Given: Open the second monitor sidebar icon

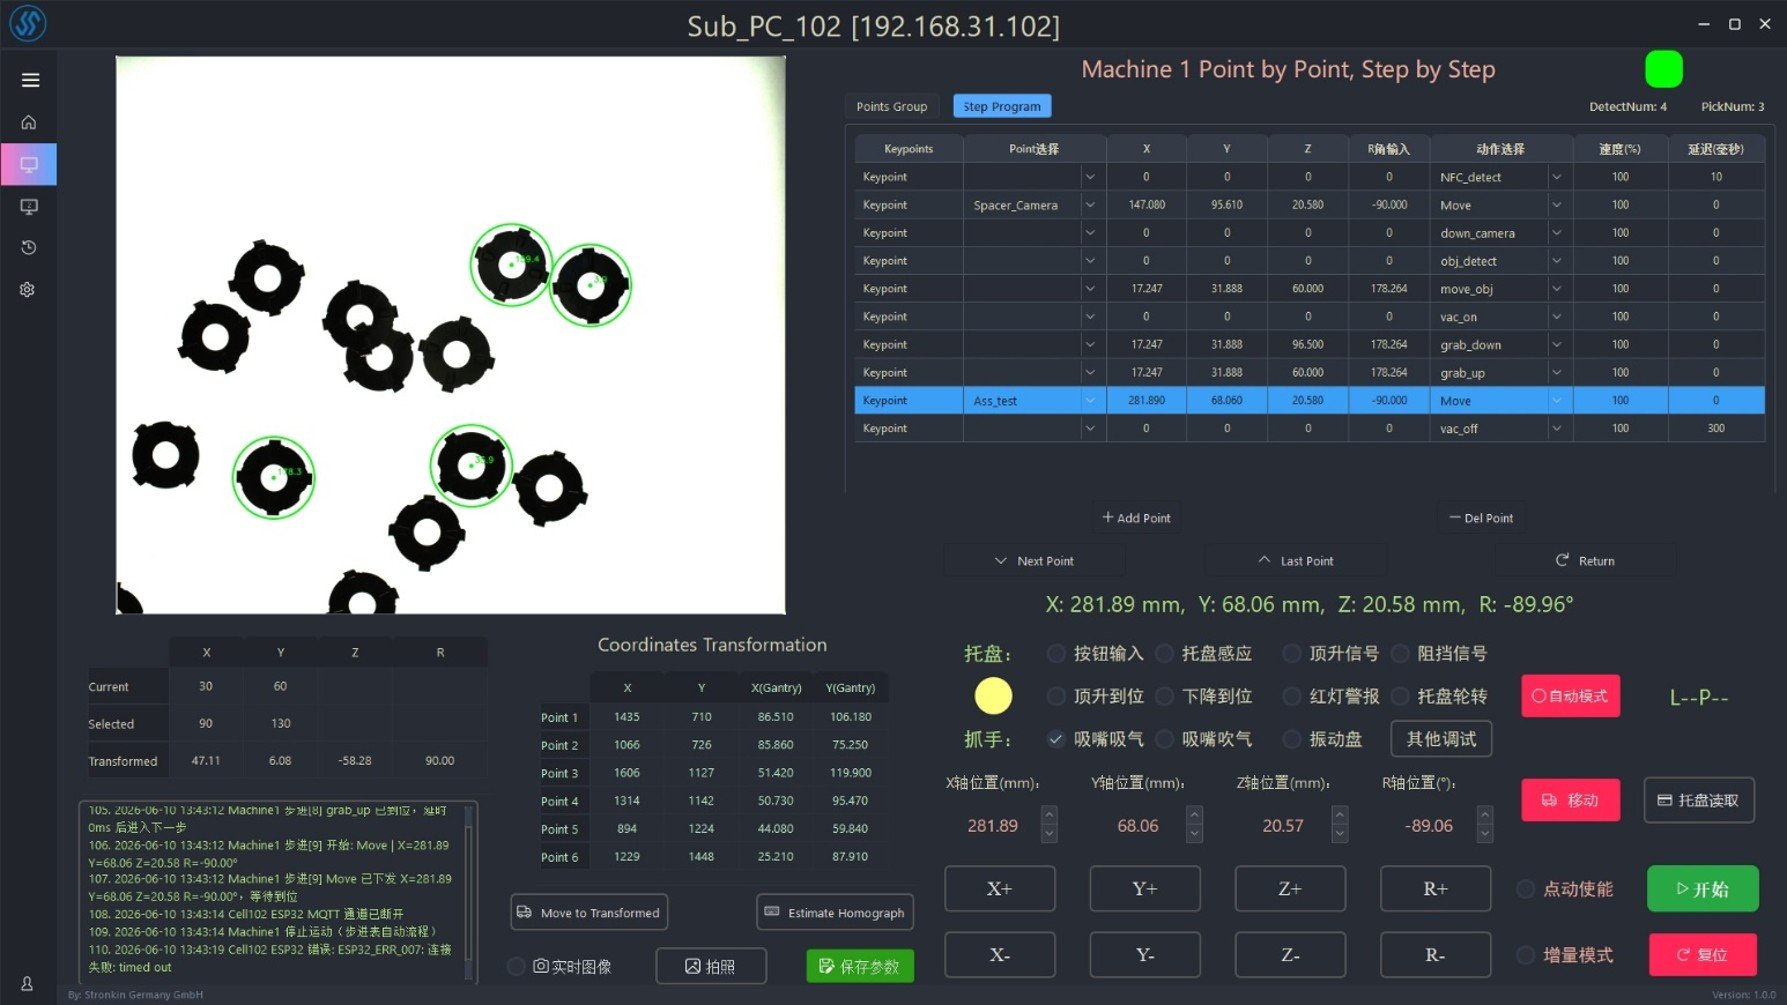Looking at the screenshot, I should click(x=29, y=206).
